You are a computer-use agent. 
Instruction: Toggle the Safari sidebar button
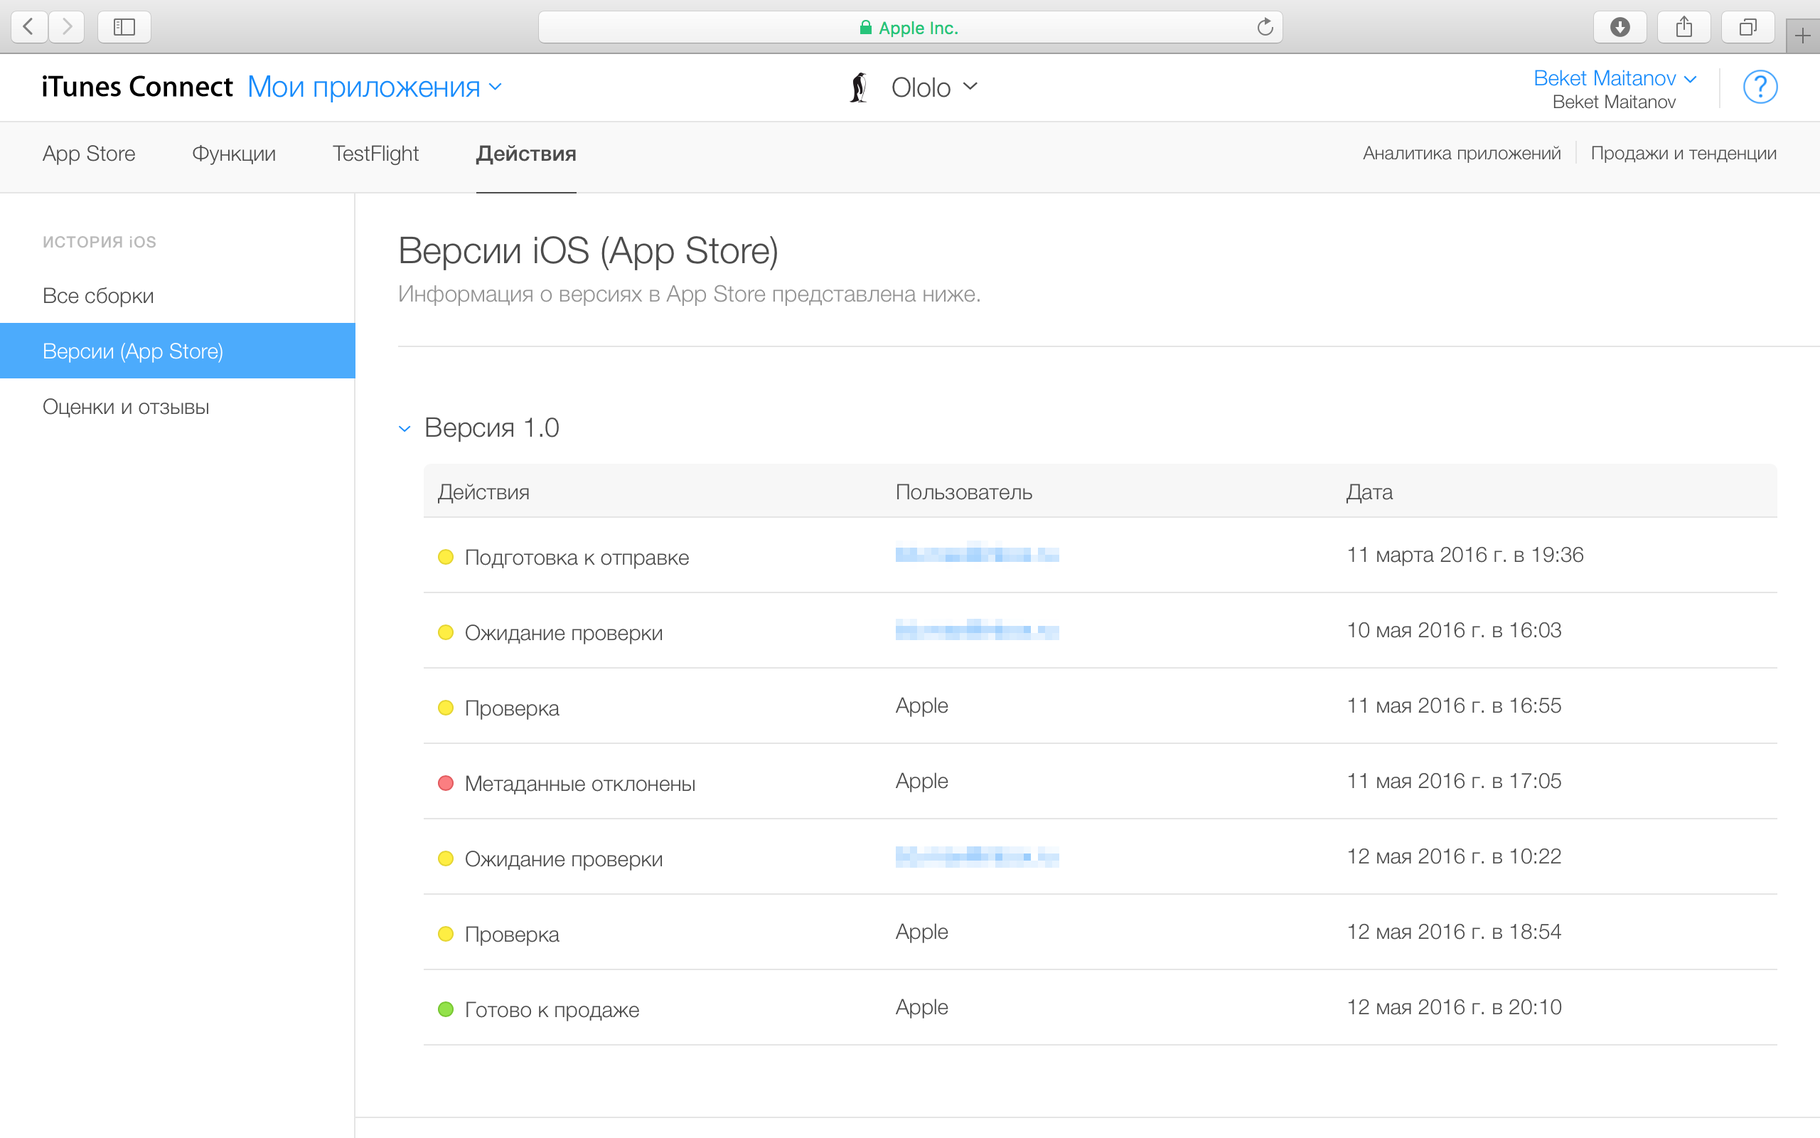(x=124, y=27)
